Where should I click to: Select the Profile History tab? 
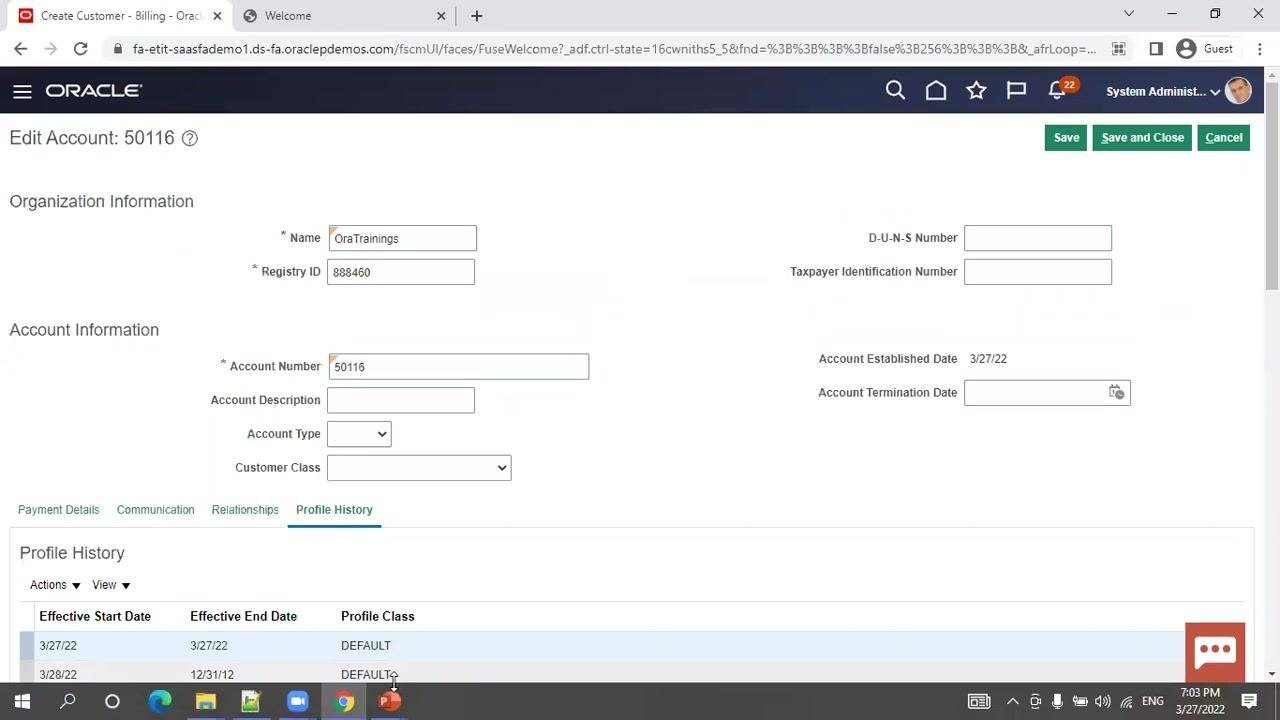pyautogui.click(x=334, y=510)
